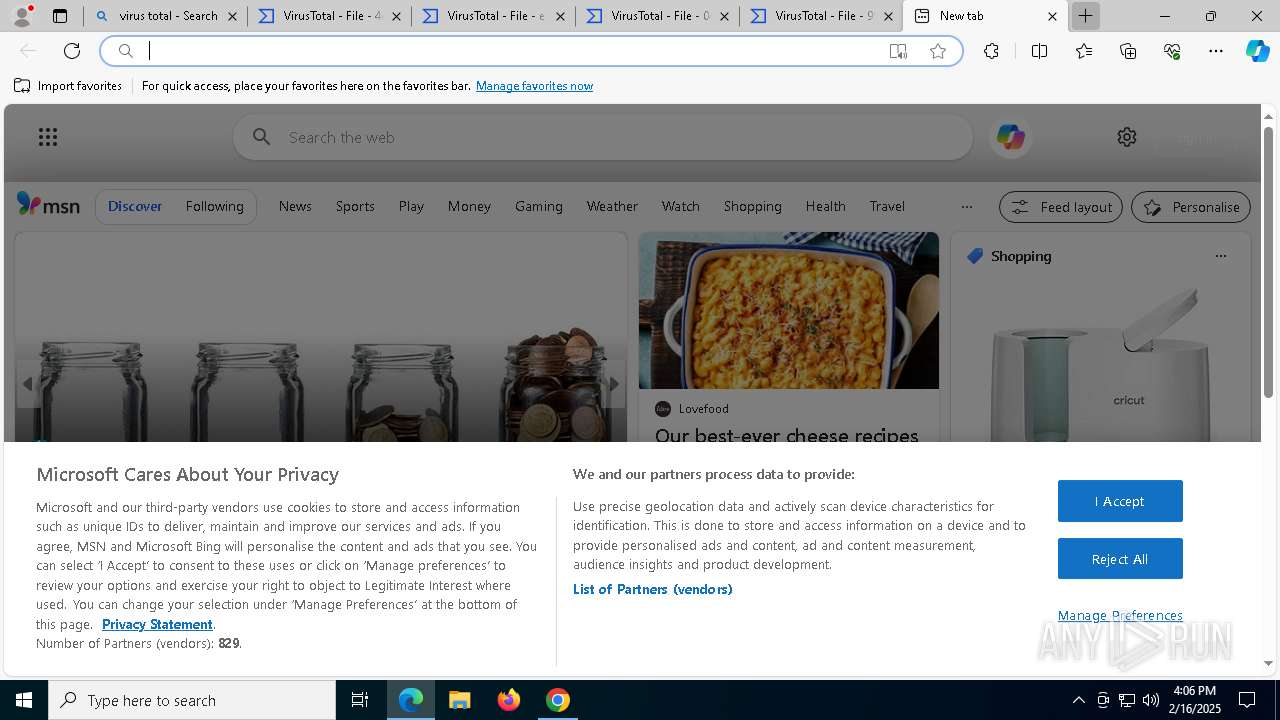This screenshot has height=720, width=1280.
Task: Open the cheese recipes article image
Action: point(789,311)
